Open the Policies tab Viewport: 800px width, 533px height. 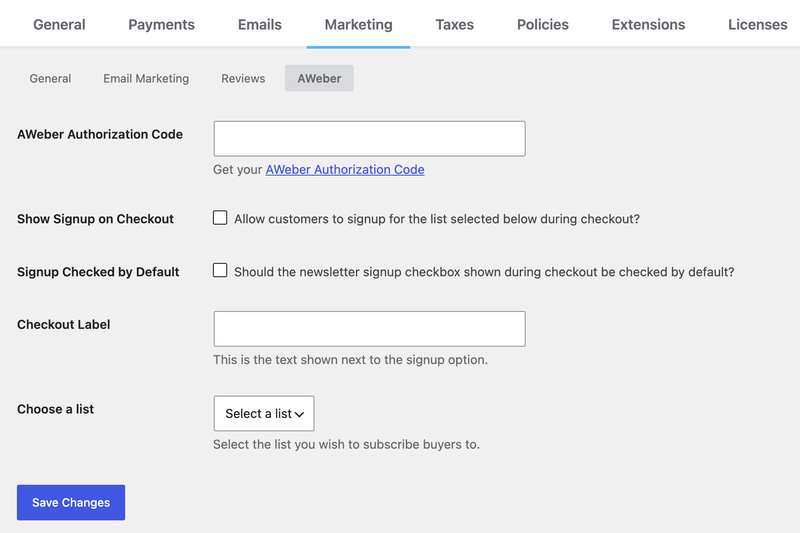542,24
